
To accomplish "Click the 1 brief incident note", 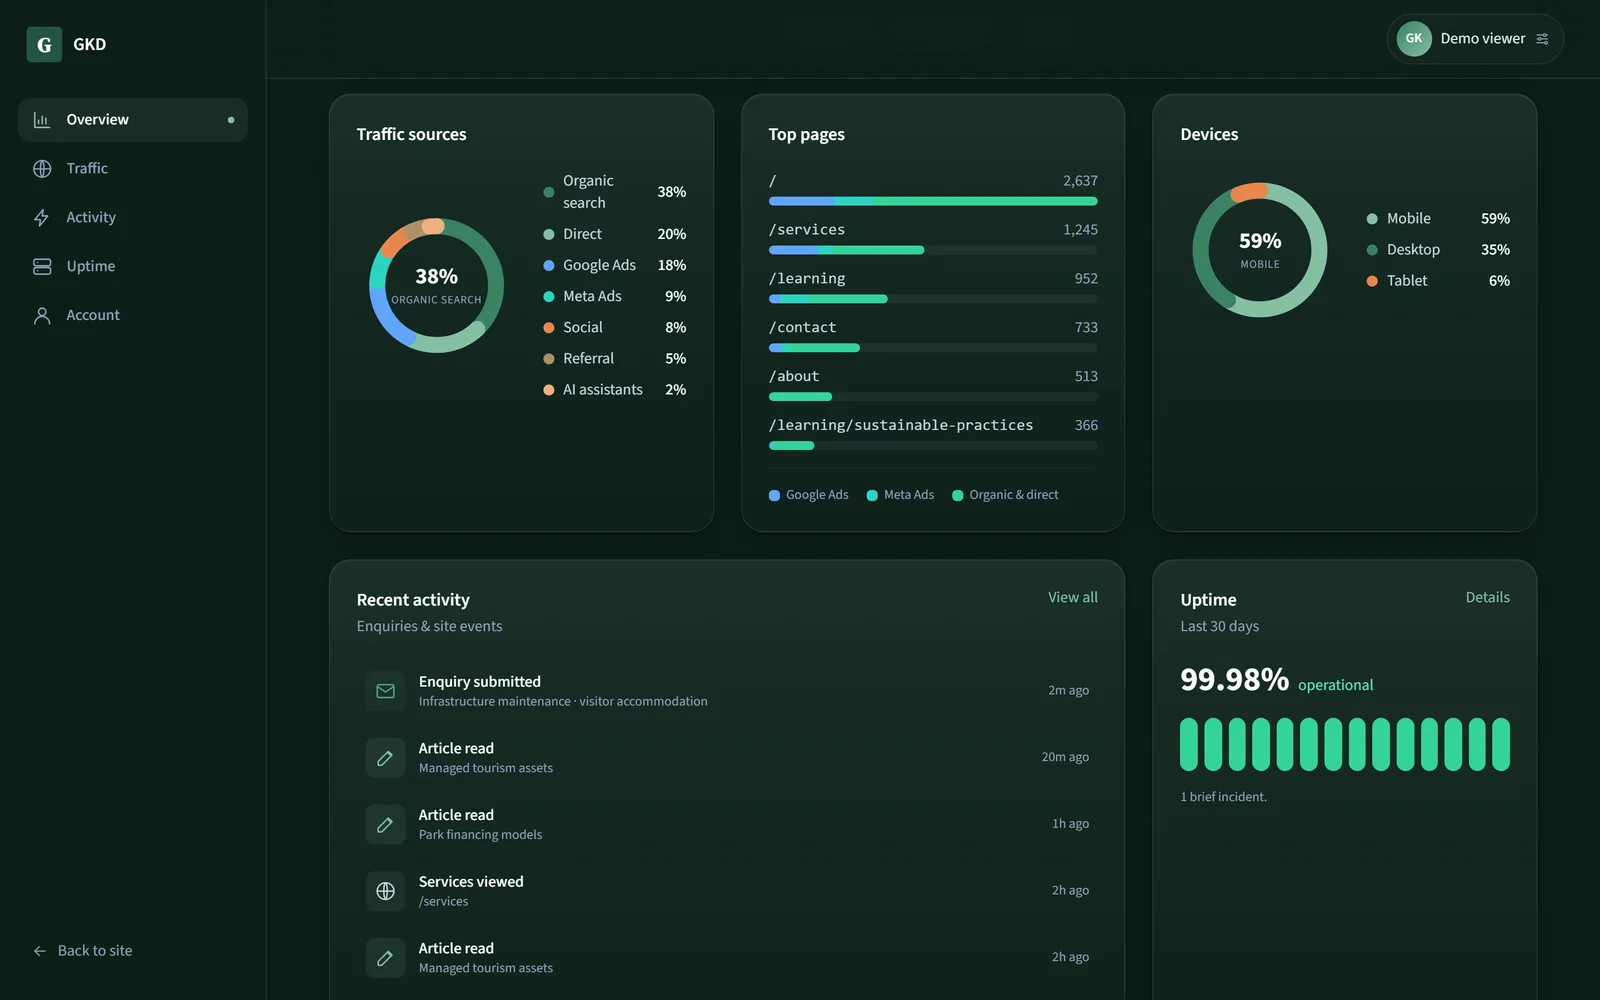I will pos(1224,797).
